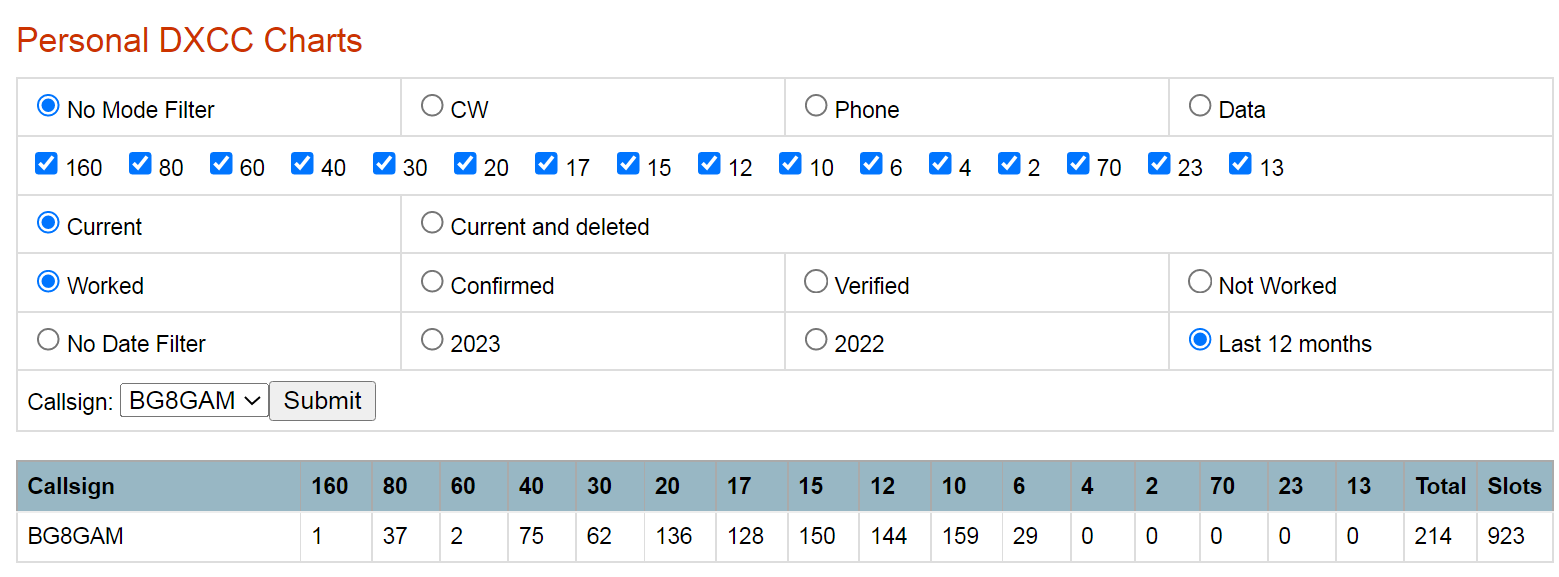Screen dimensions: 1559x577
Task: Choose the Phone mode filter
Action: 816,106
